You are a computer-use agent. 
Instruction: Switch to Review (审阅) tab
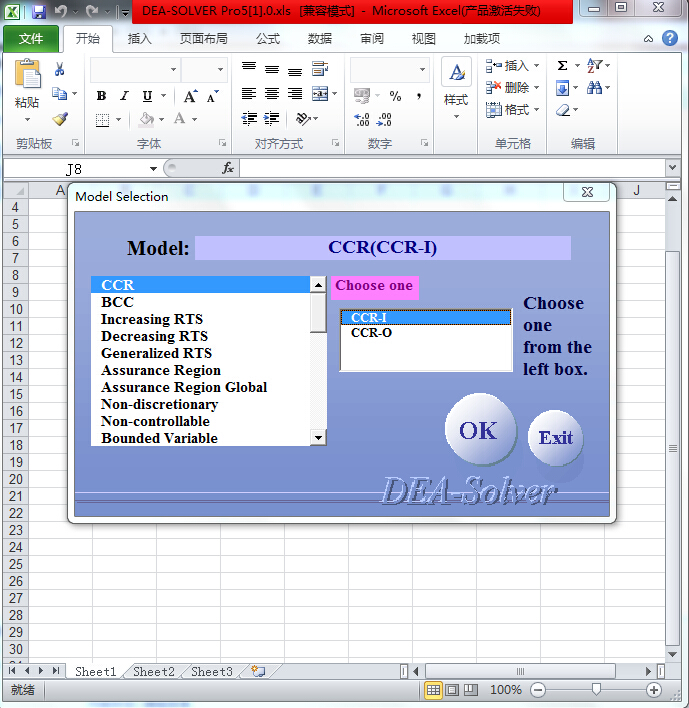(x=372, y=39)
